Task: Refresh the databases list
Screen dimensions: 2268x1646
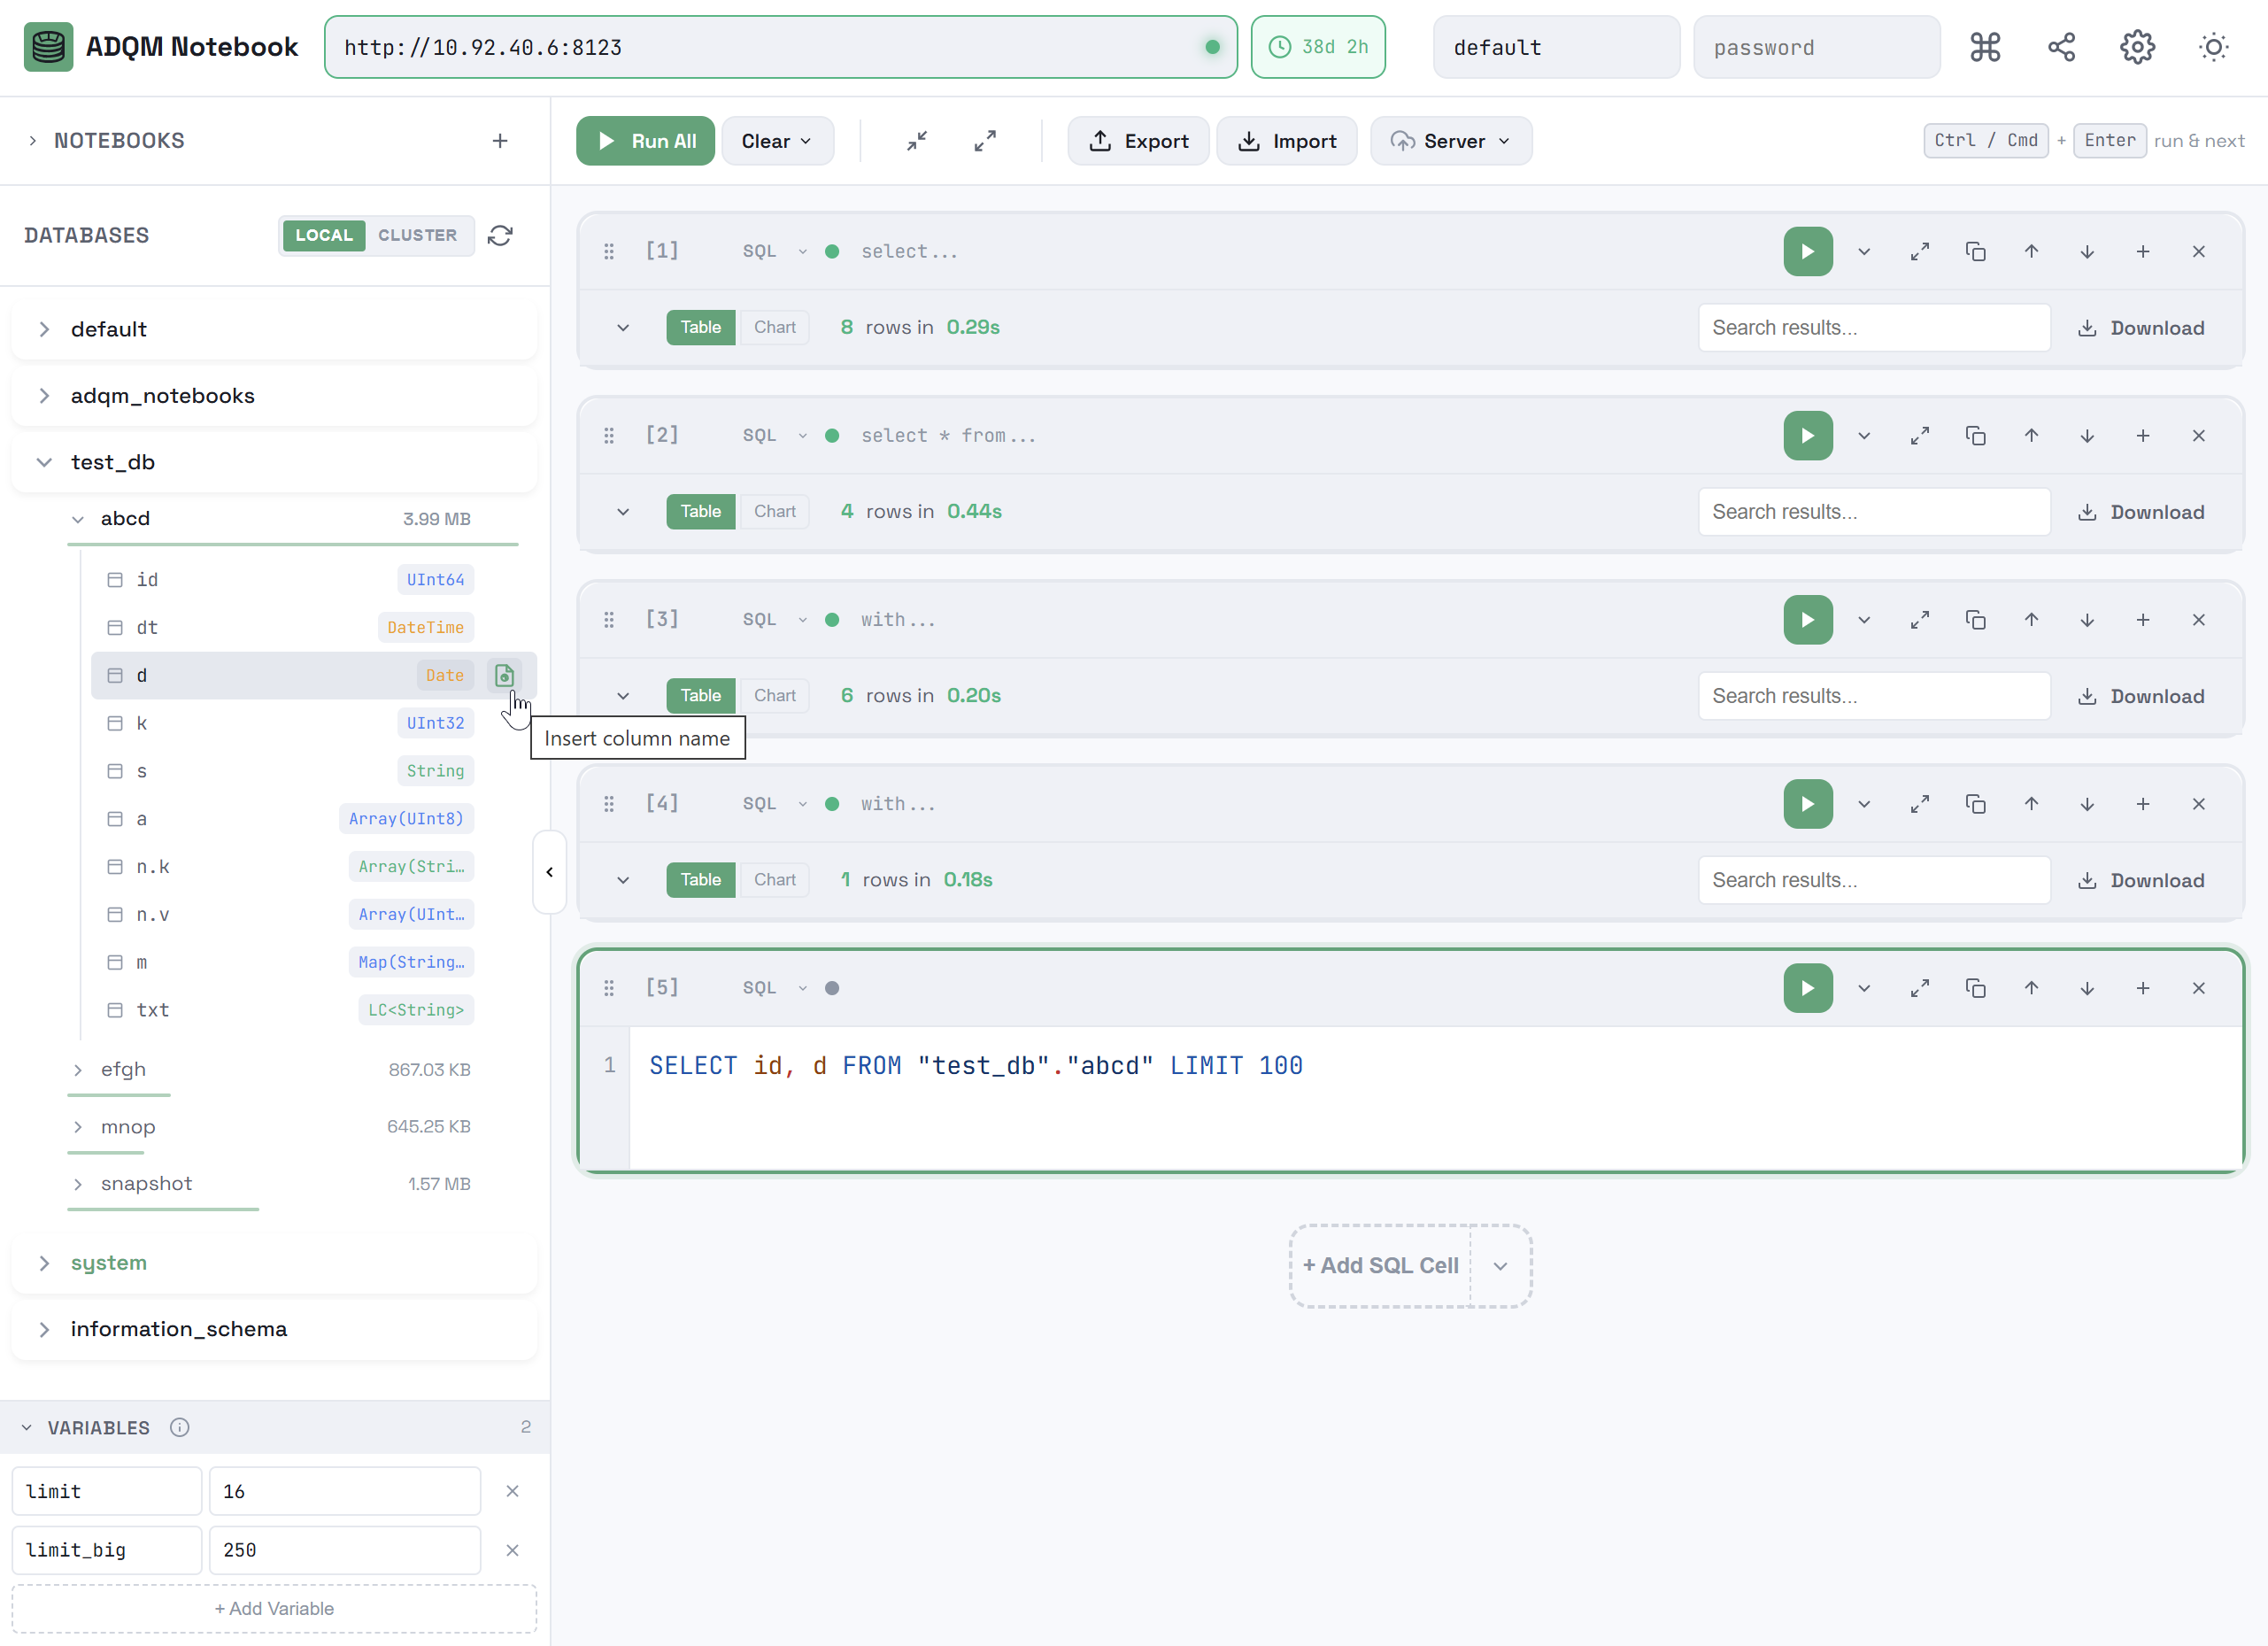Action: tap(500, 235)
